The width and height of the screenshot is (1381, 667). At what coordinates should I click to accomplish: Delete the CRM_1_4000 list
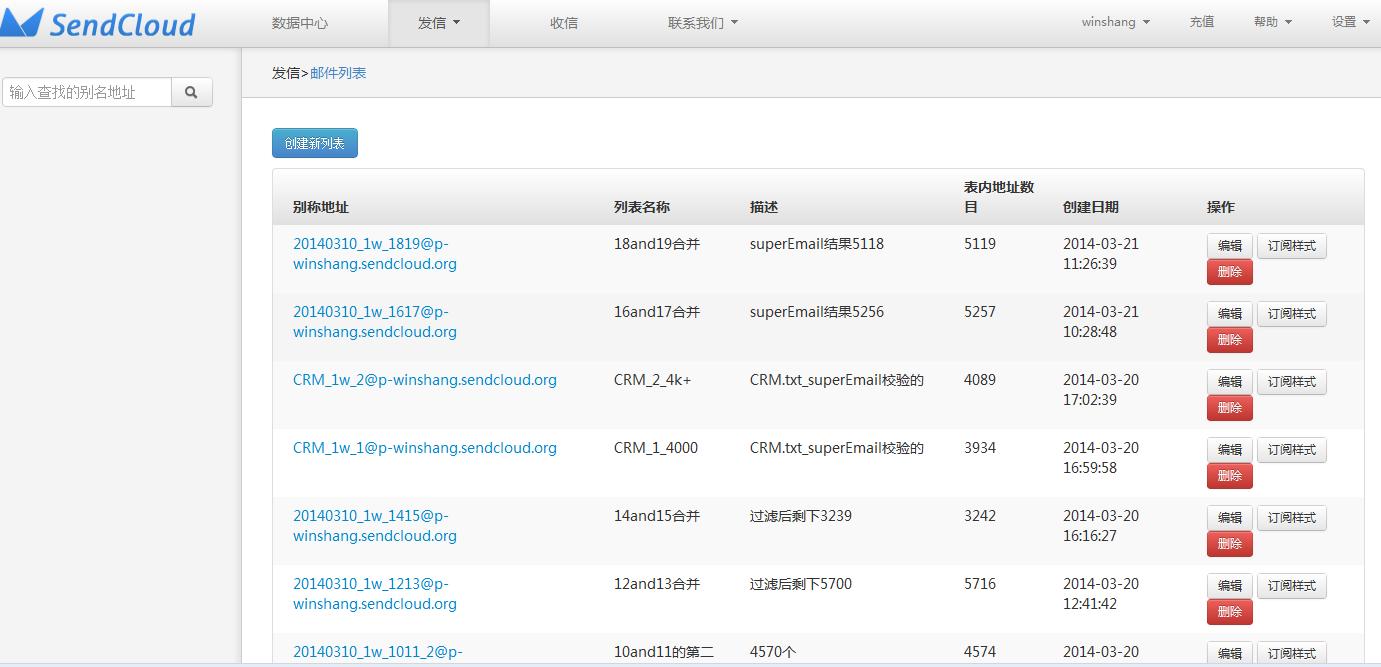pos(1230,476)
